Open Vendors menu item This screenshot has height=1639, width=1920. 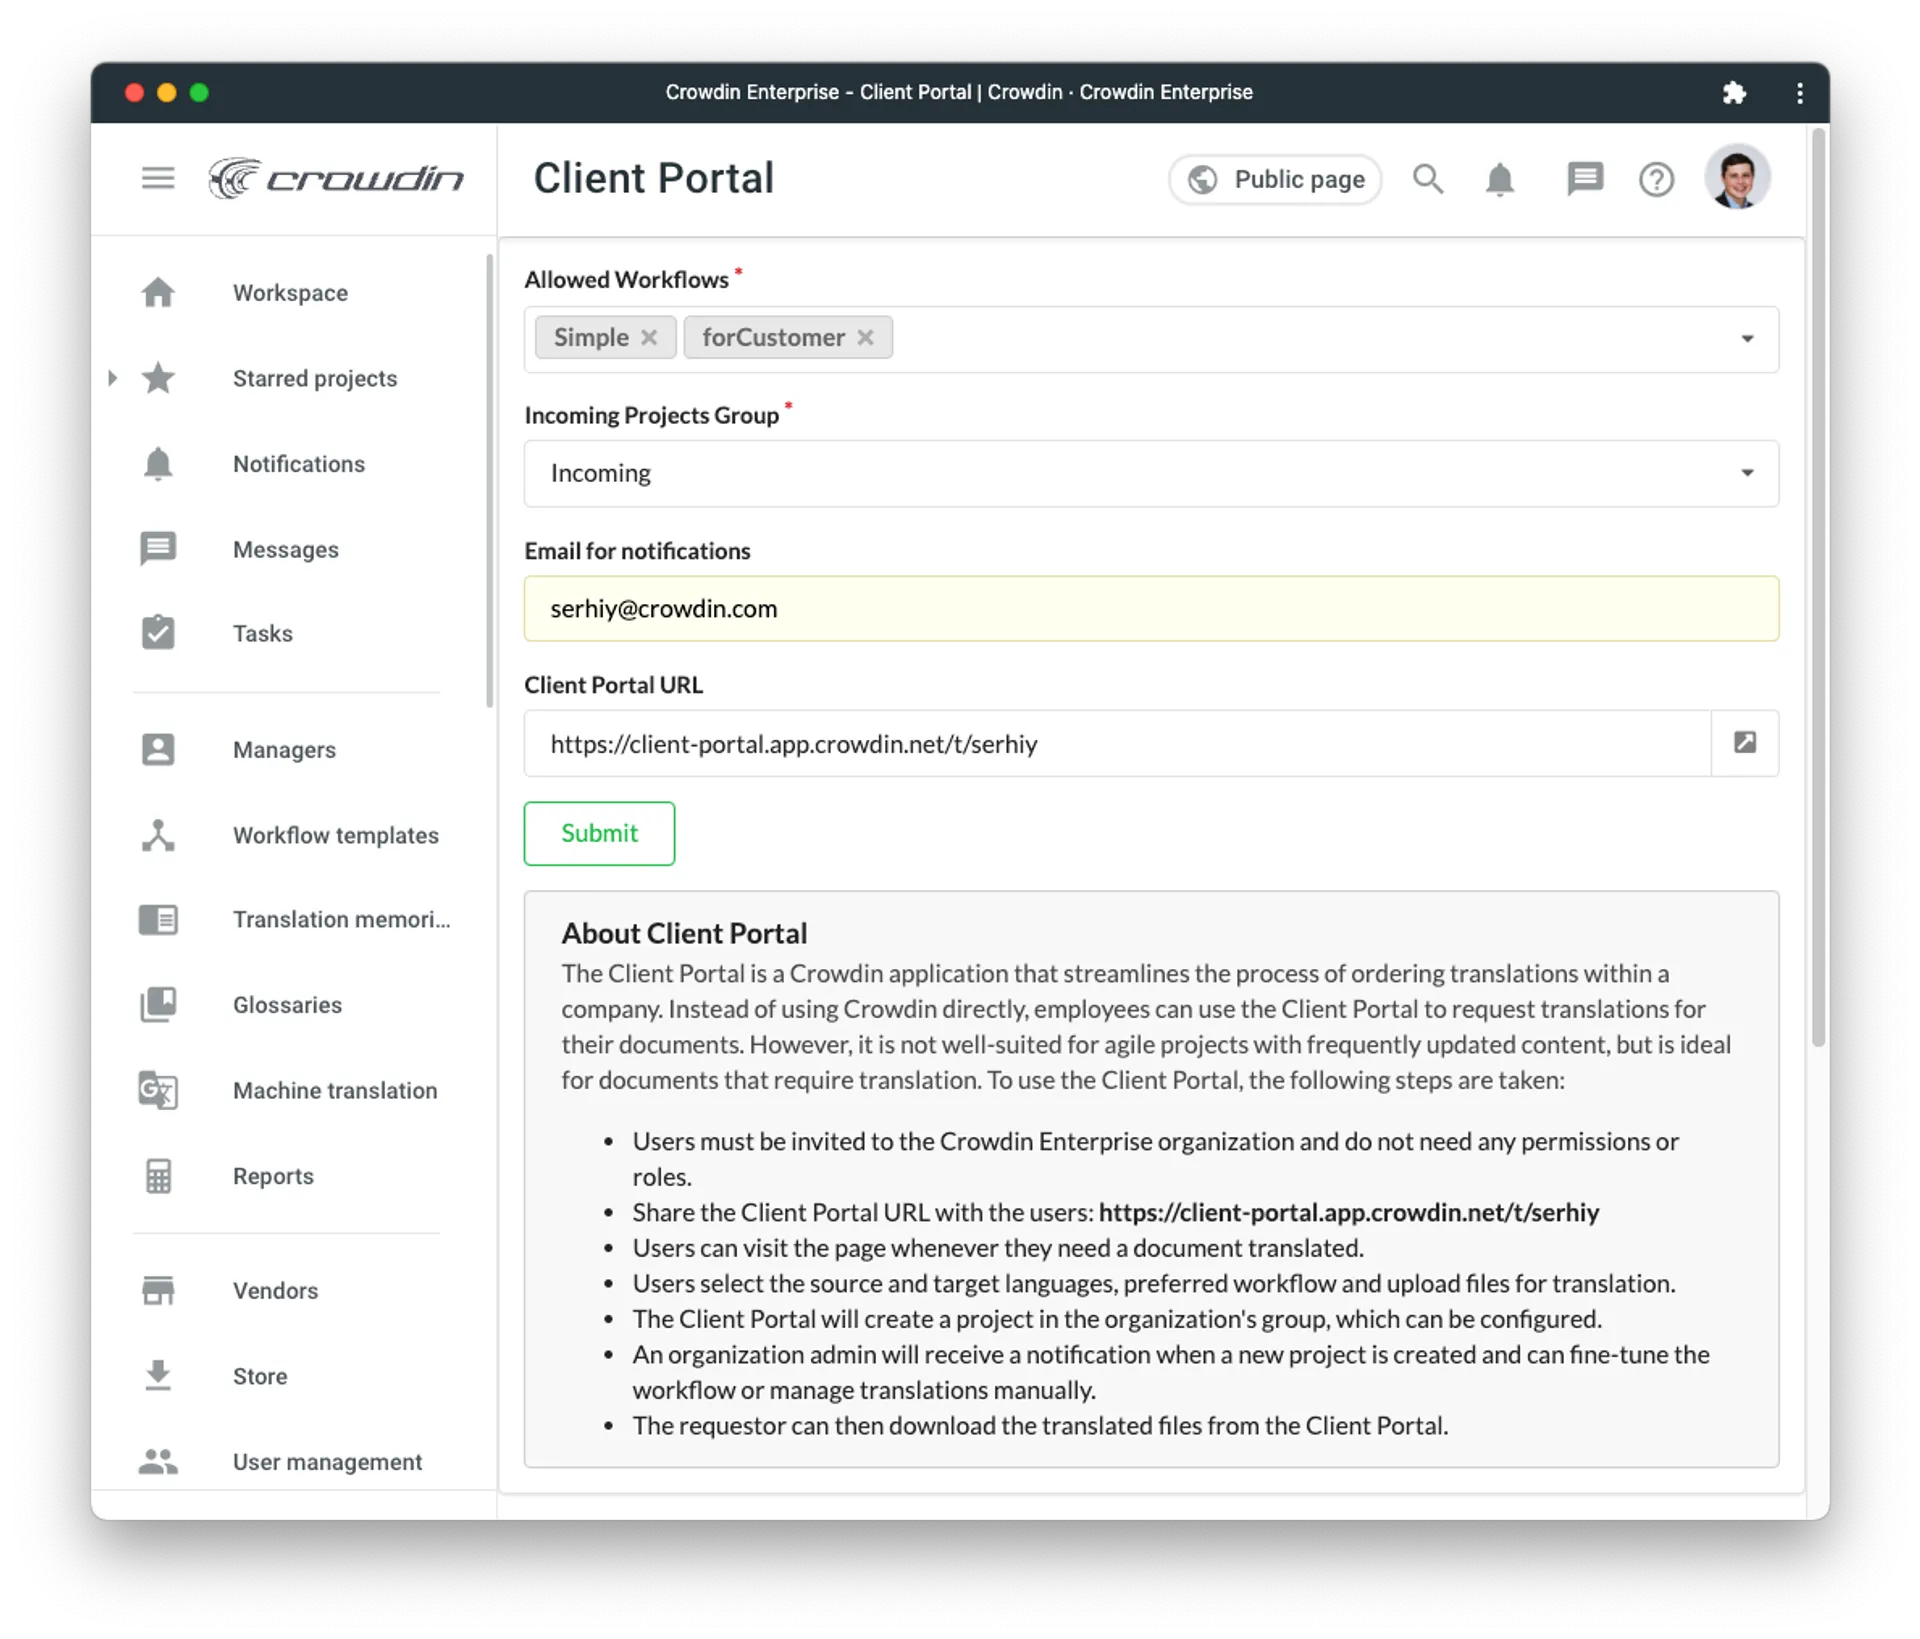[x=275, y=1291]
